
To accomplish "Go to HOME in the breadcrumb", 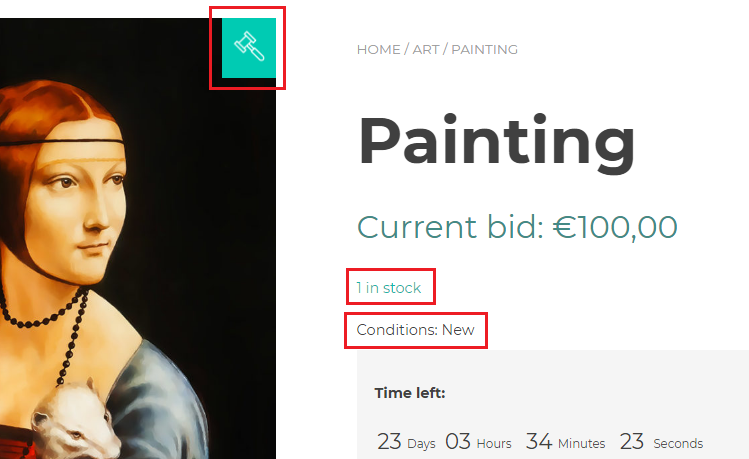I will click(378, 50).
